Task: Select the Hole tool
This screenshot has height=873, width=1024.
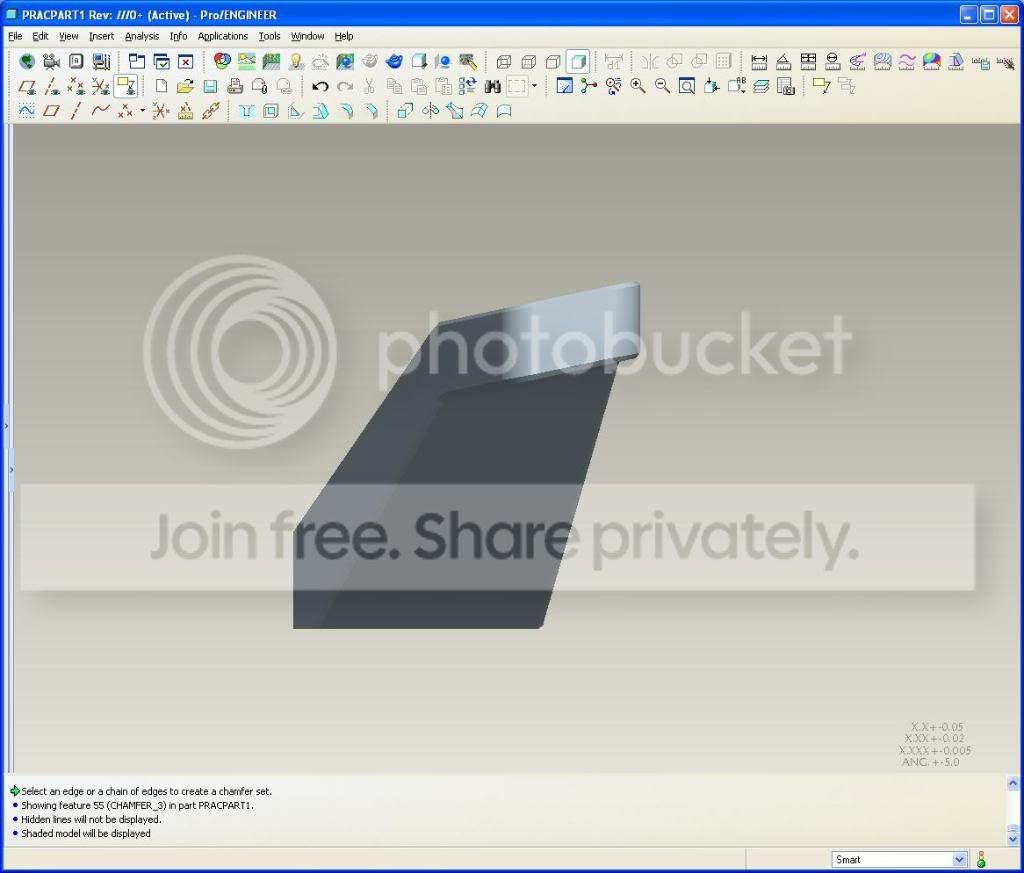Action: pyautogui.click(x=246, y=111)
